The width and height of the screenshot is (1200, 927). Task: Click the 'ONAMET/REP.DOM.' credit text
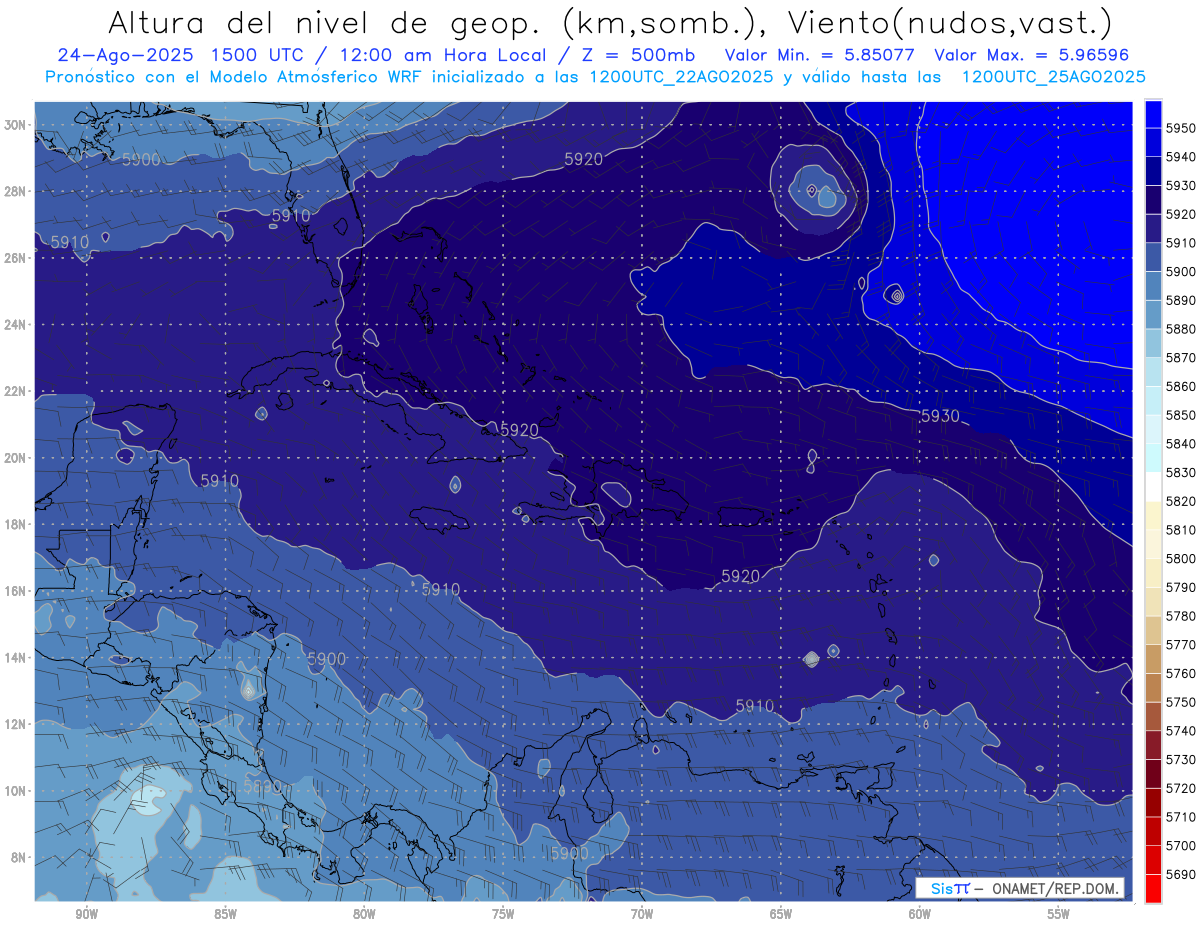point(1055,889)
